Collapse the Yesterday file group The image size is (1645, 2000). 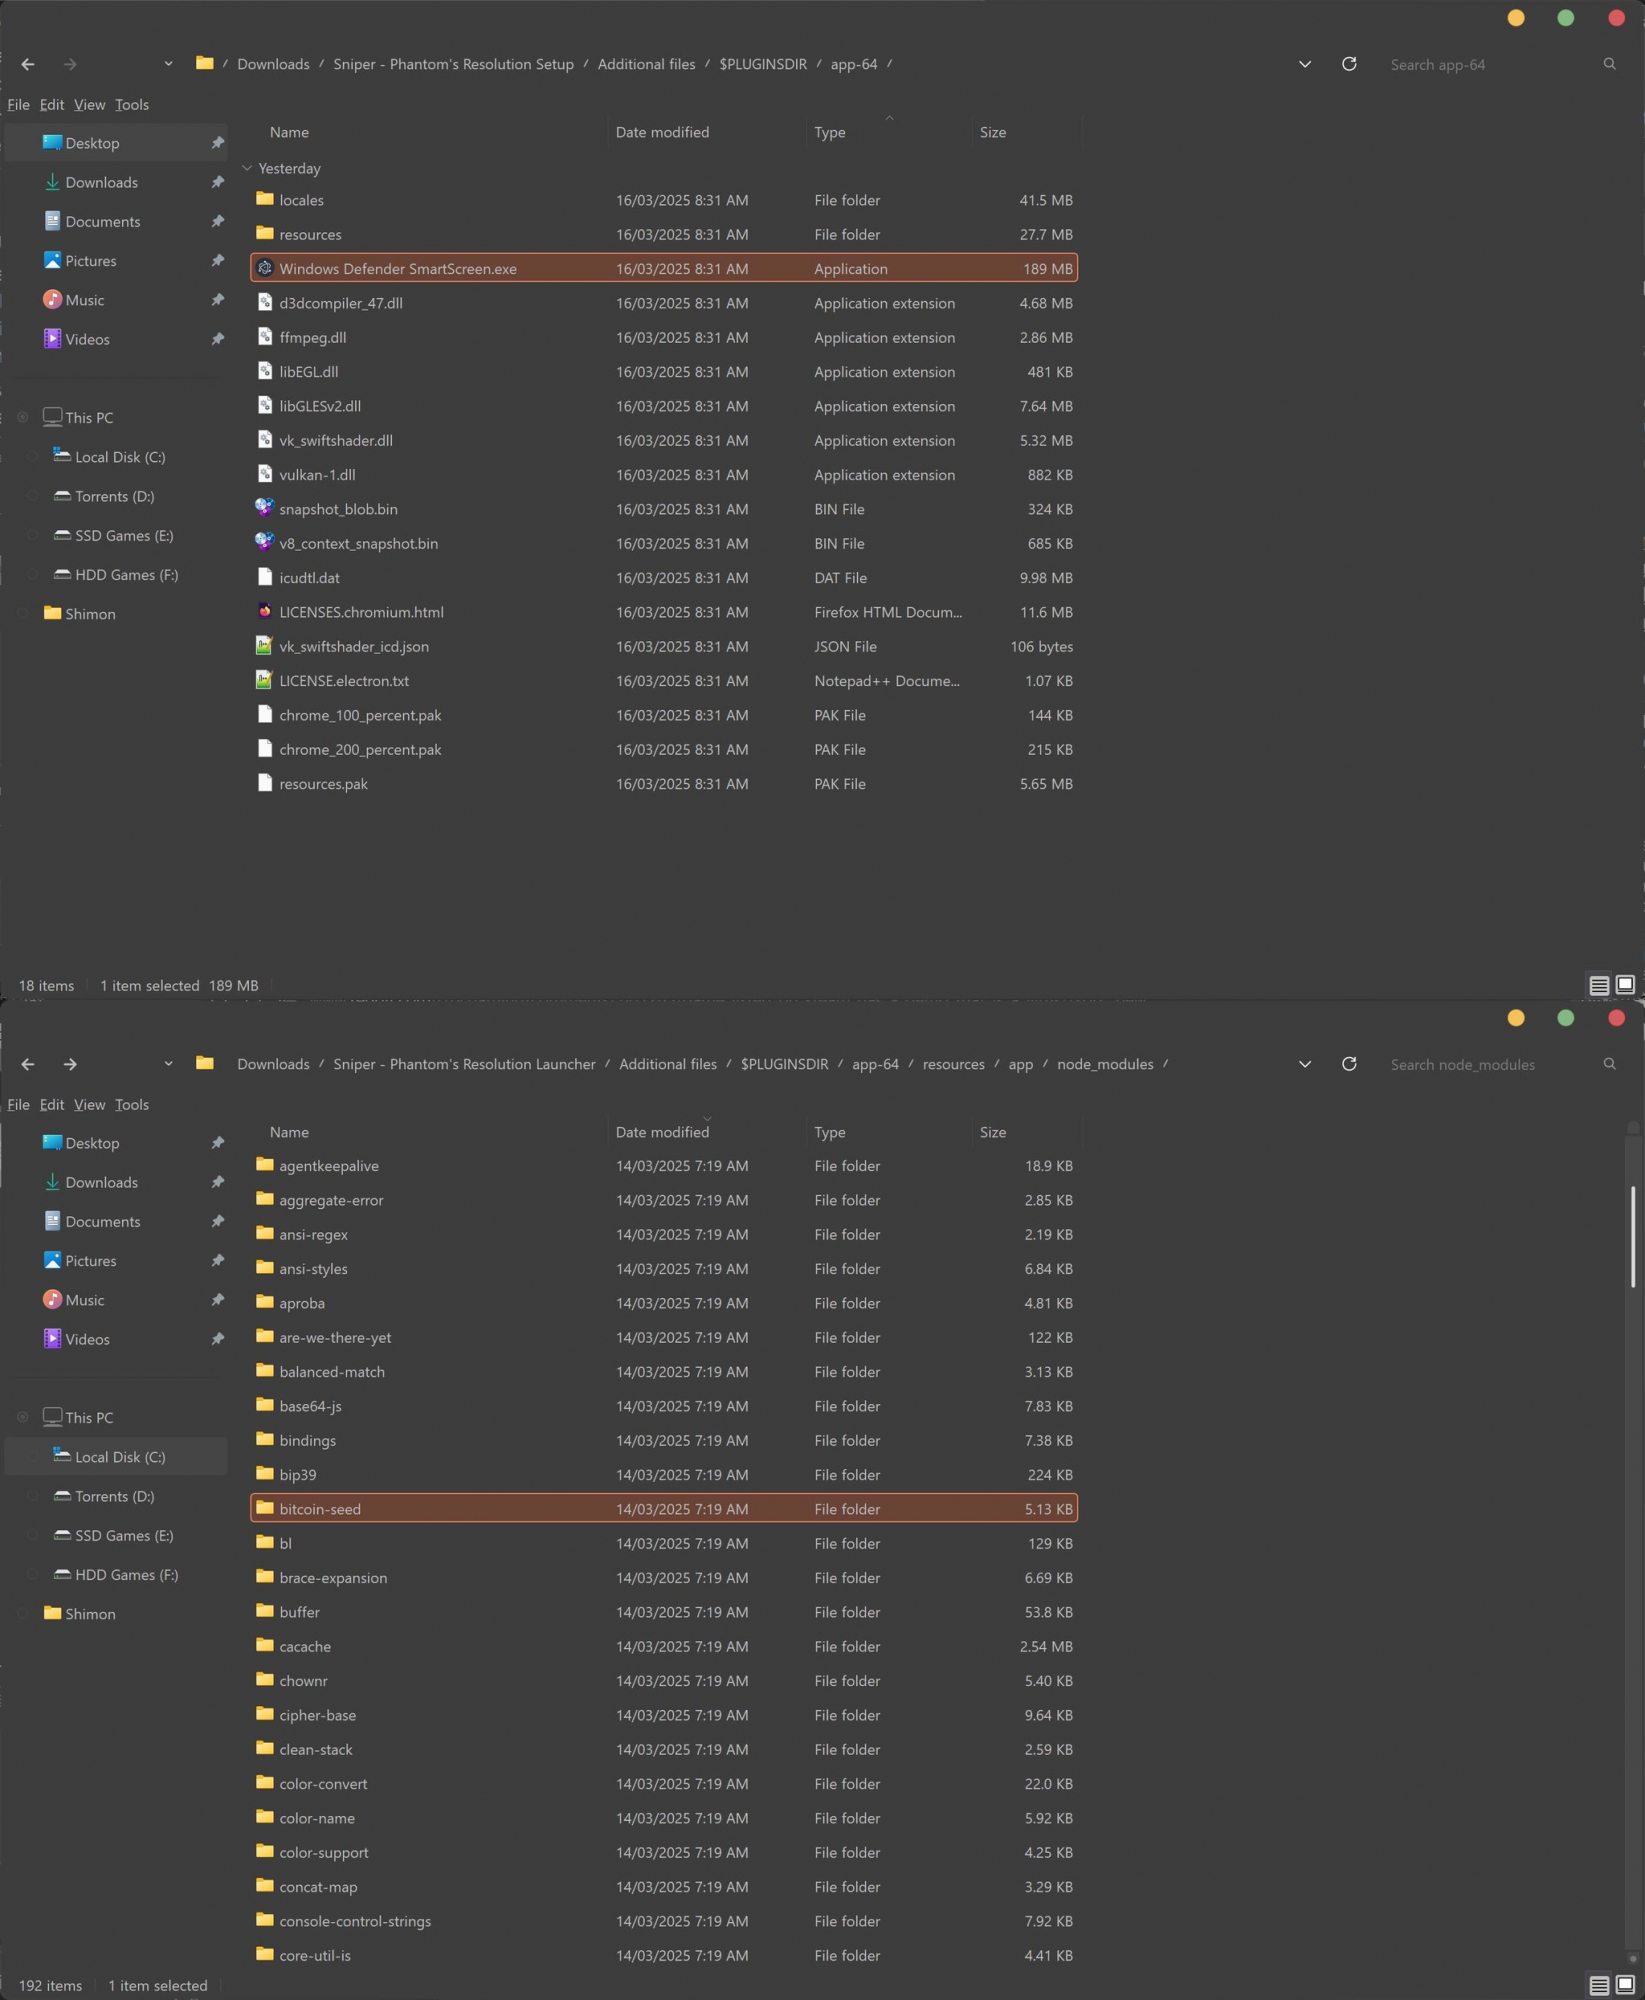pyautogui.click(x=247, y=168)
